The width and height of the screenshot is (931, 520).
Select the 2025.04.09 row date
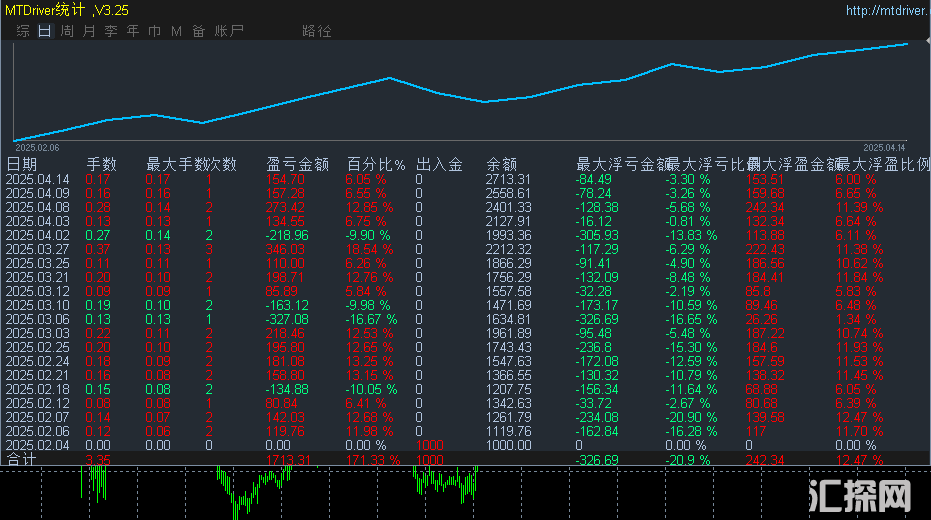(37, 194)
